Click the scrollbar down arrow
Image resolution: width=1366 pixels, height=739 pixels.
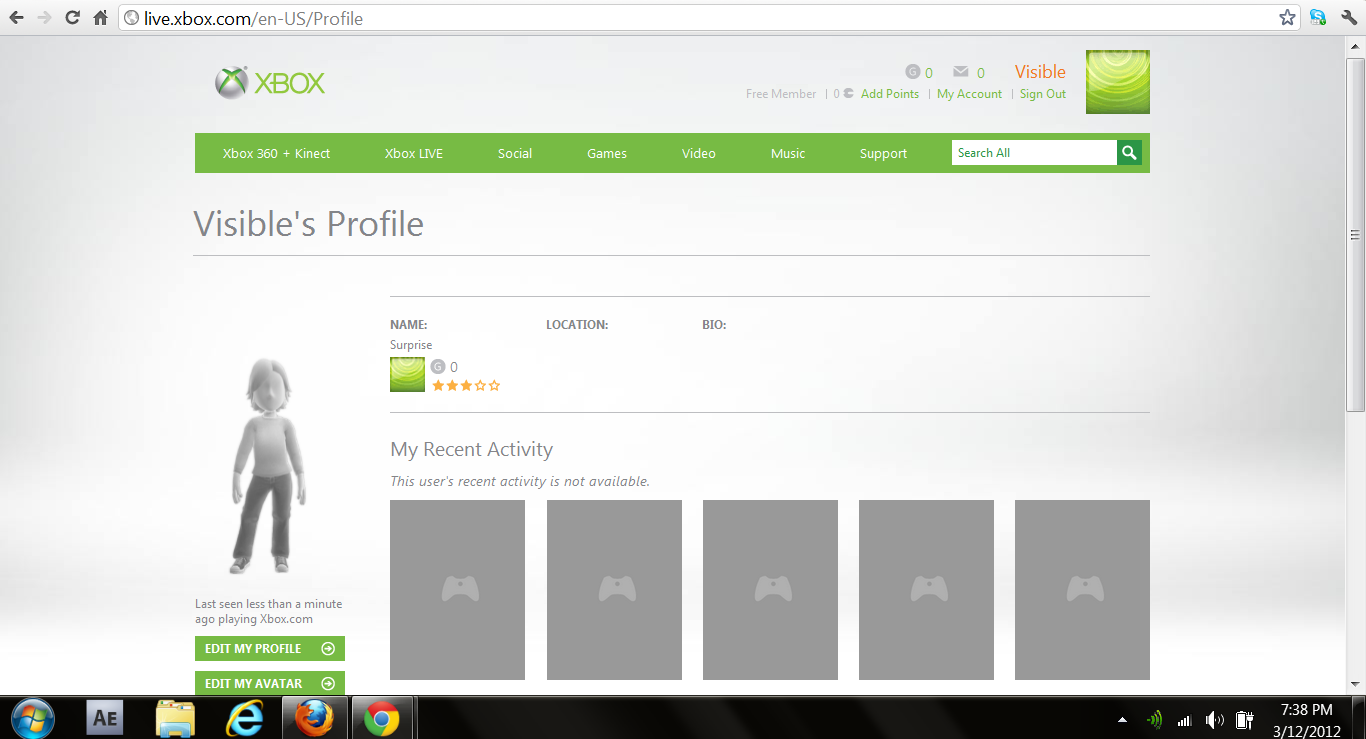[x=1356, y=685]
